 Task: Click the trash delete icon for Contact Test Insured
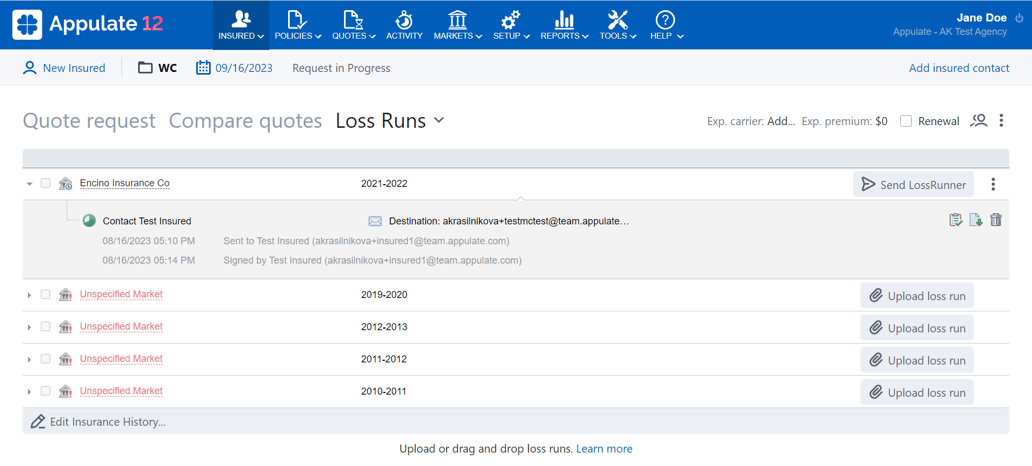996,220
